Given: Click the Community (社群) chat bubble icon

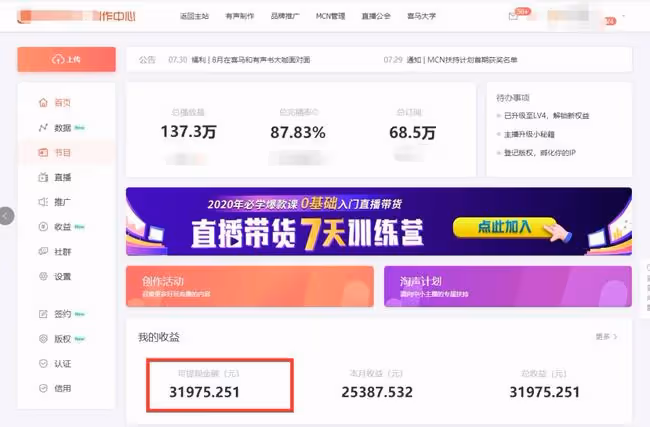Looking at the screenshot, I should tap(43, 251).
